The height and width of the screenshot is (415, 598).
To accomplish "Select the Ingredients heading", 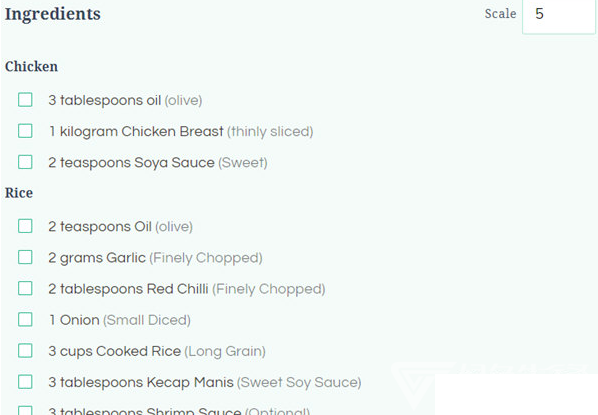I will (x=53, y=14).
